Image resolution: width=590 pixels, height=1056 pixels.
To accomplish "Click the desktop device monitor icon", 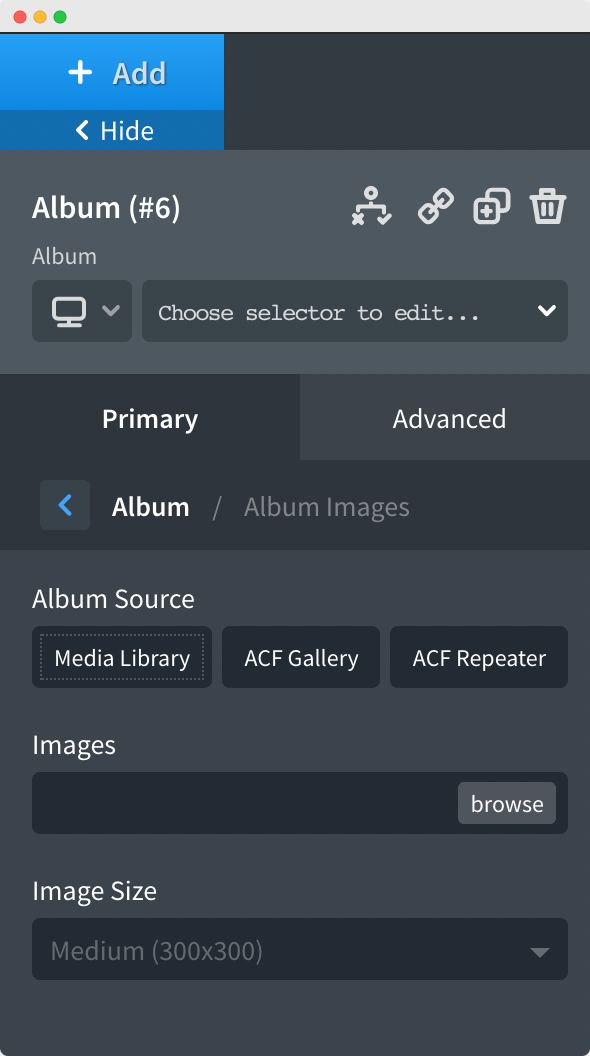I will click(x=70, y=311).
